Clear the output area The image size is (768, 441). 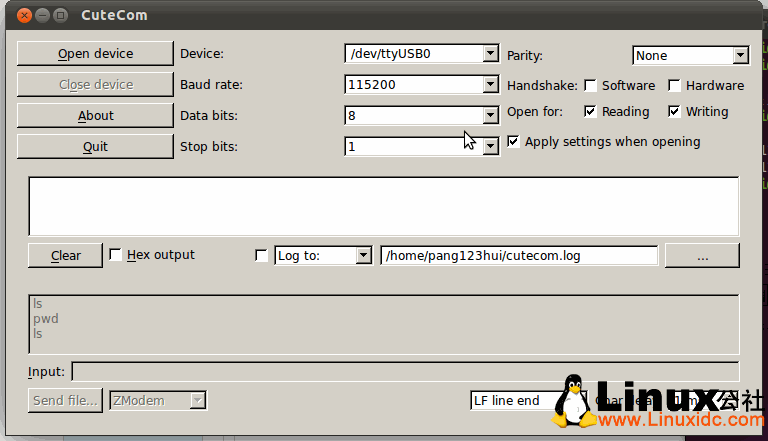coord(65,255)
